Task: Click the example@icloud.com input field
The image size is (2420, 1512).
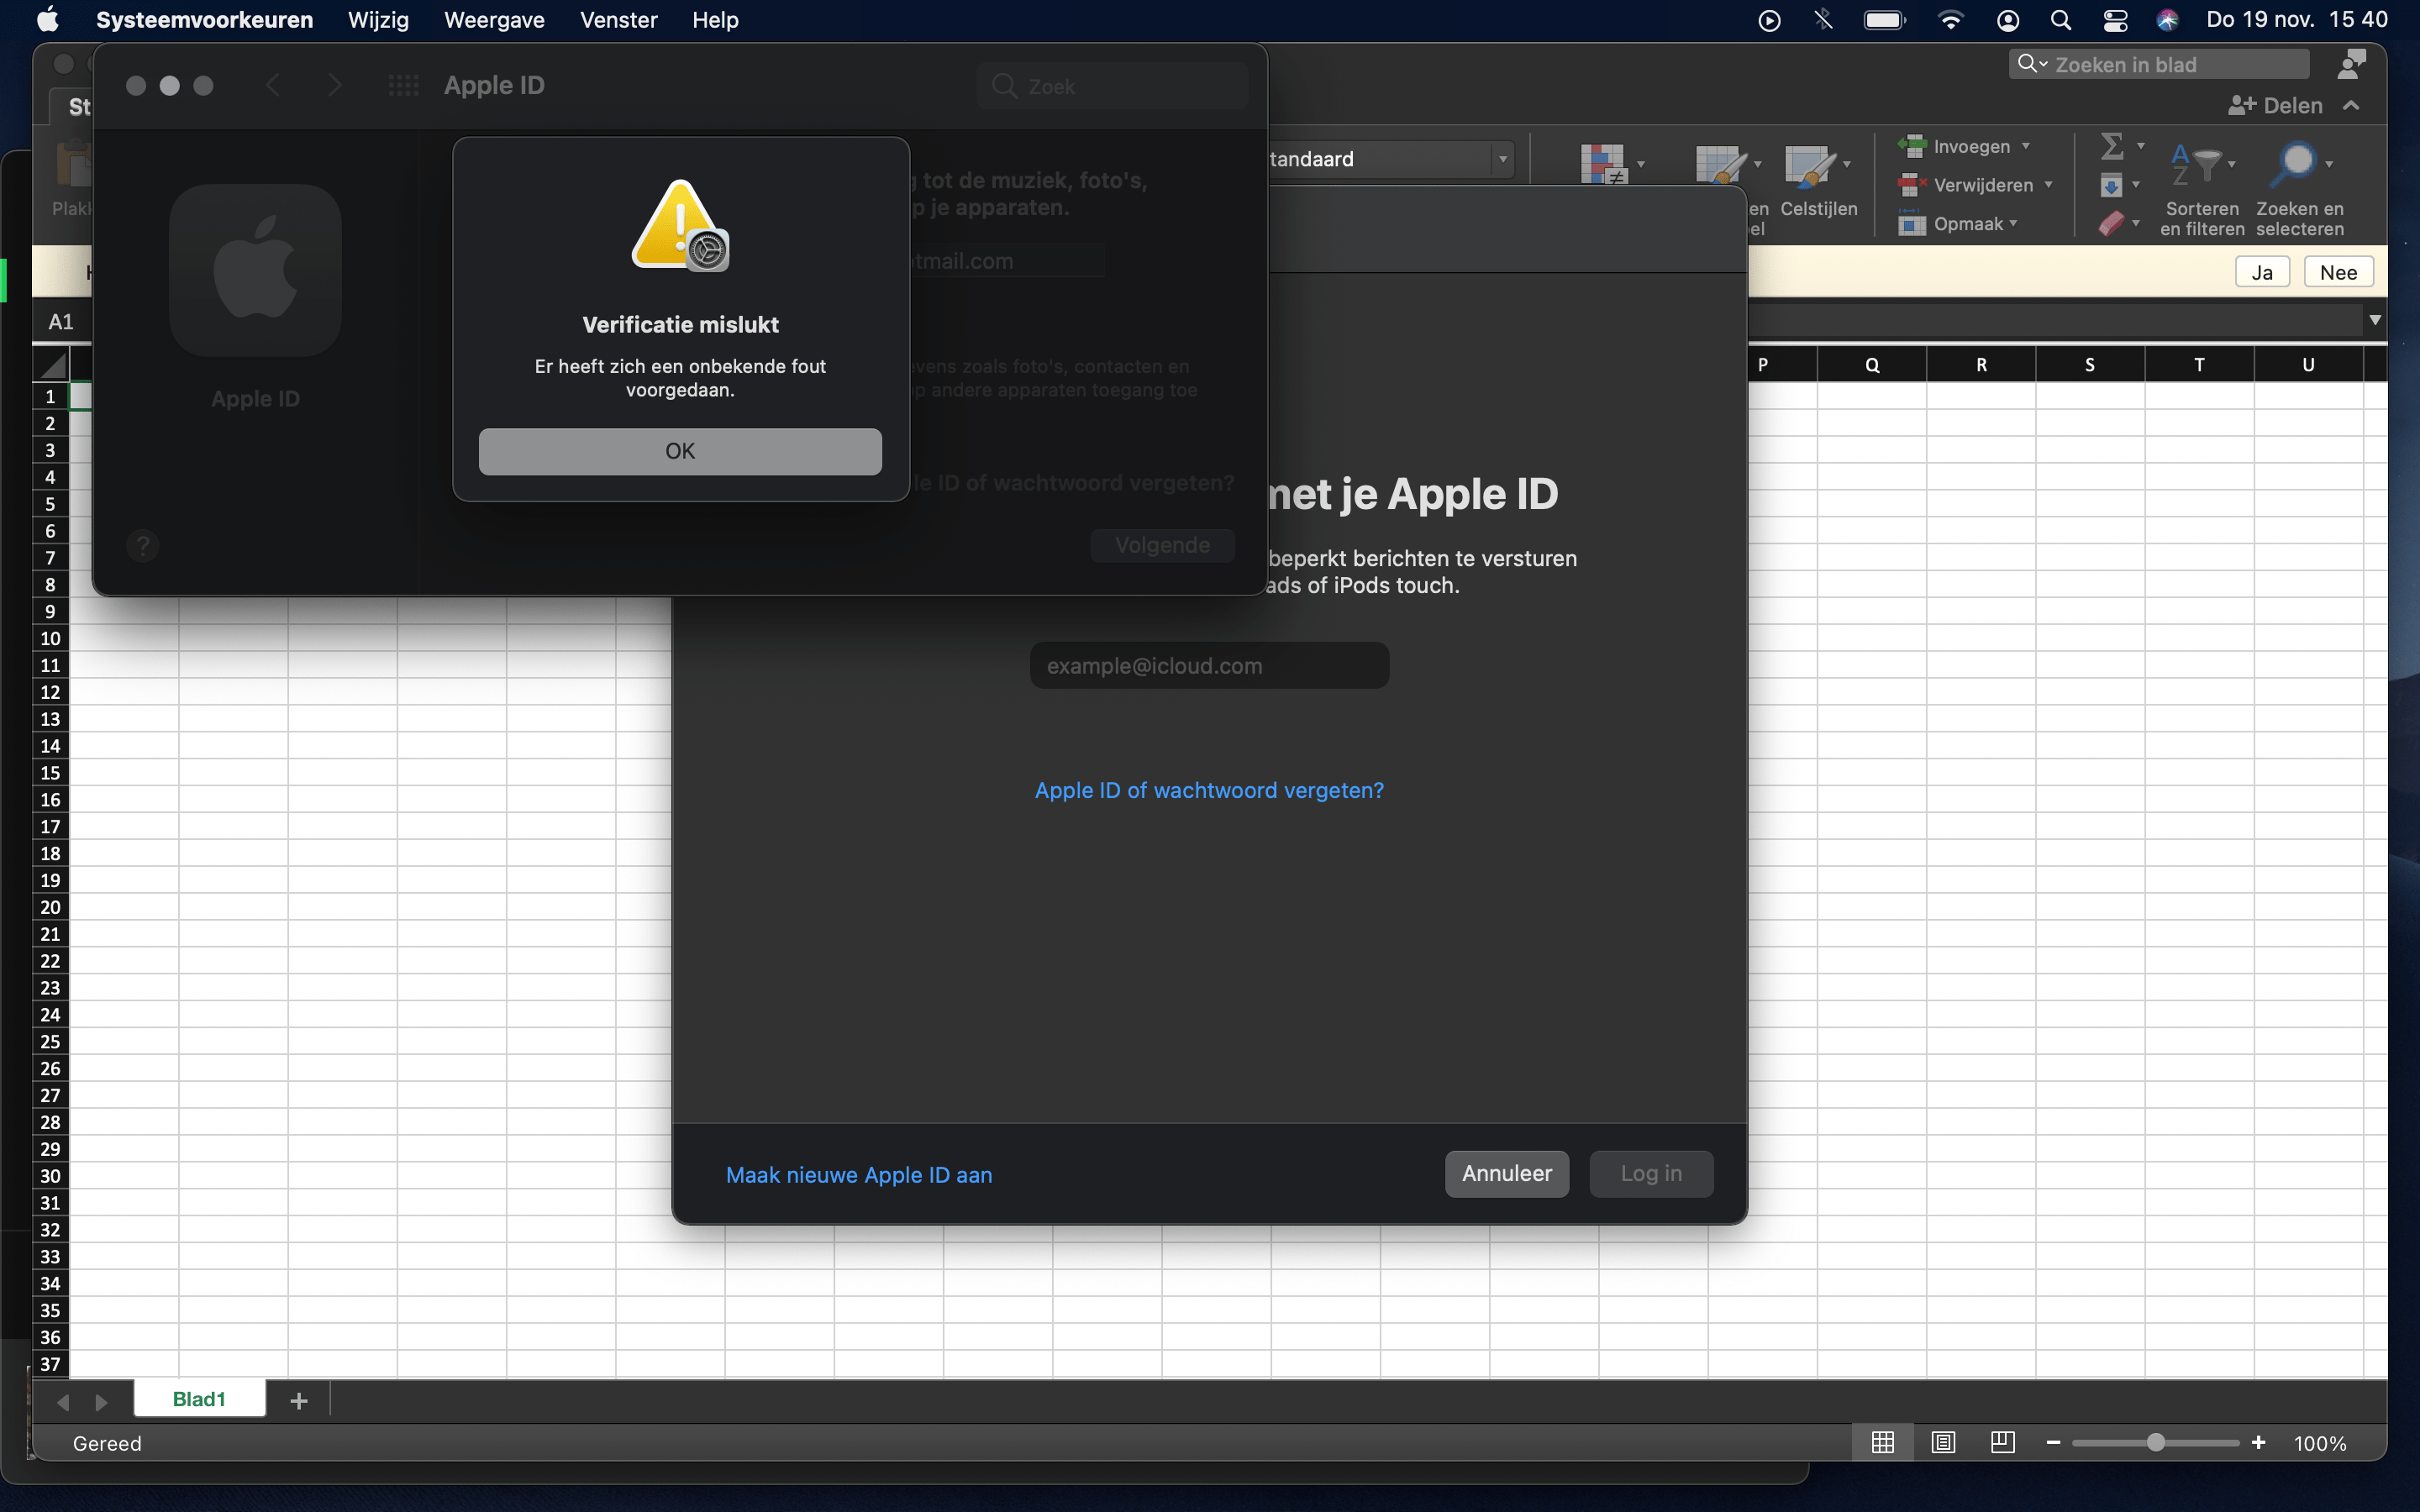Action: coord(1209,666)
